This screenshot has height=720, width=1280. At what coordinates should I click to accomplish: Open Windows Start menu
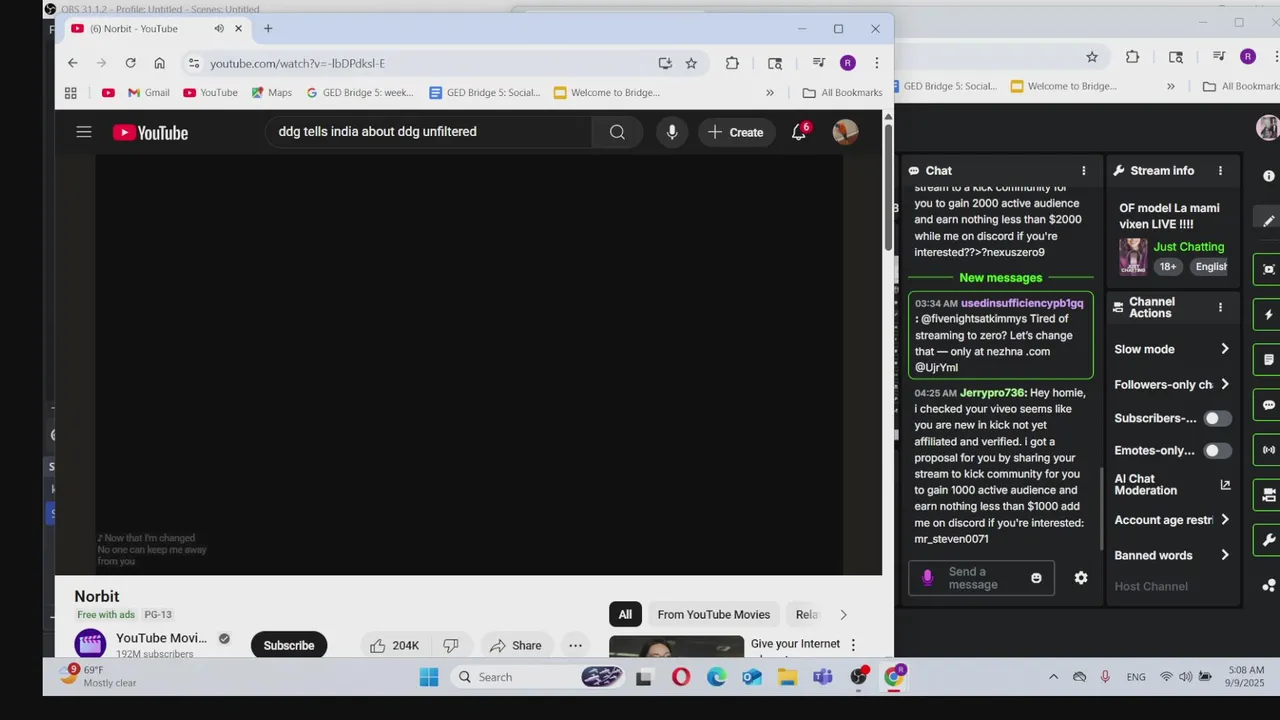click(429, 677)
